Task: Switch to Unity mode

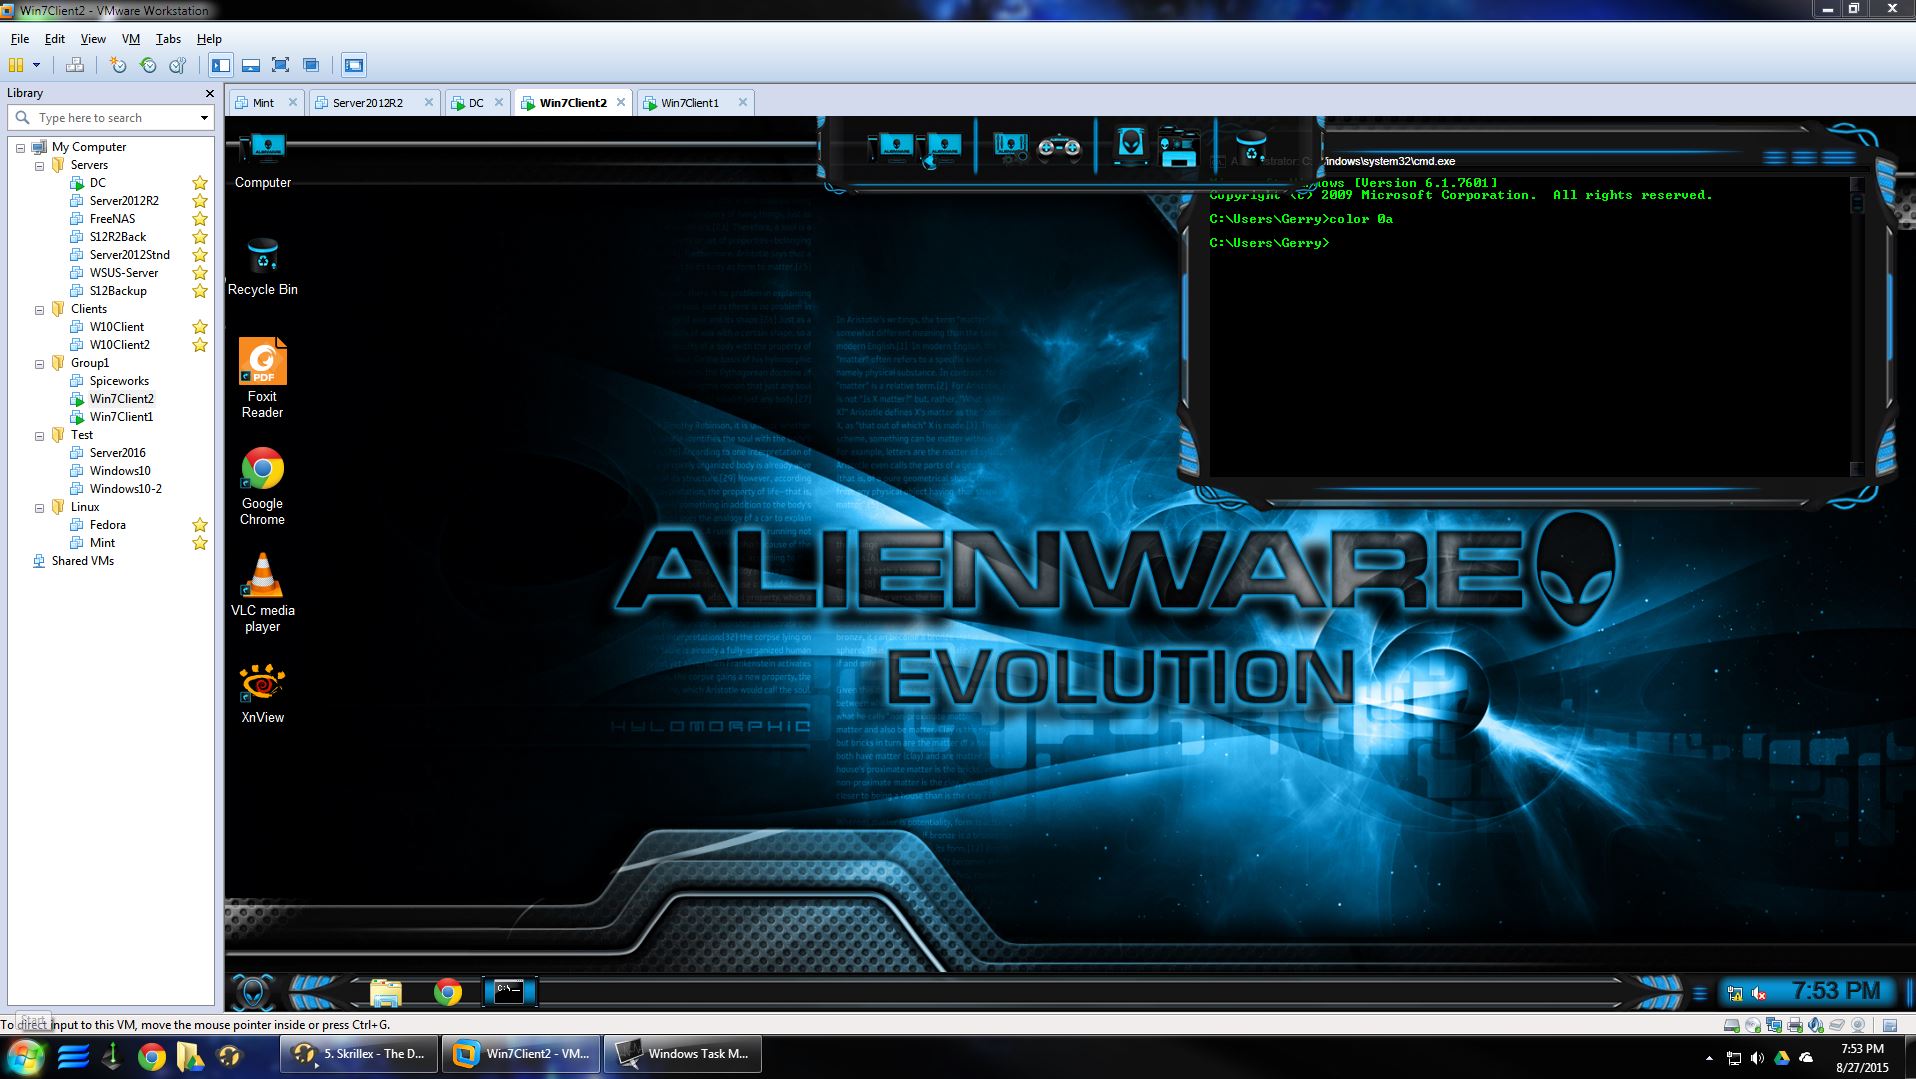Action: (x=311, y=65)
